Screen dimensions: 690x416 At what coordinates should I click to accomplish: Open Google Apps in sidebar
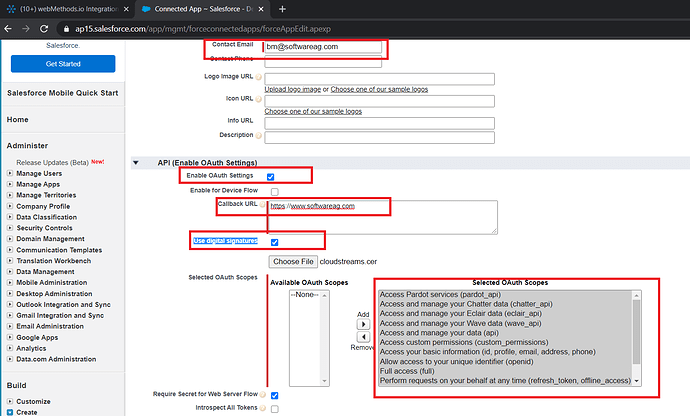point(37,338)
